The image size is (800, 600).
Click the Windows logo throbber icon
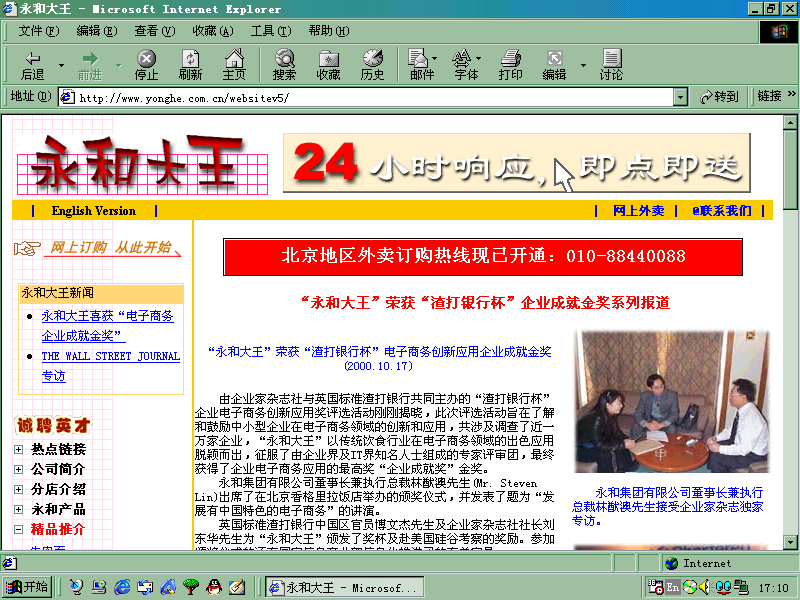click(779, 32)
